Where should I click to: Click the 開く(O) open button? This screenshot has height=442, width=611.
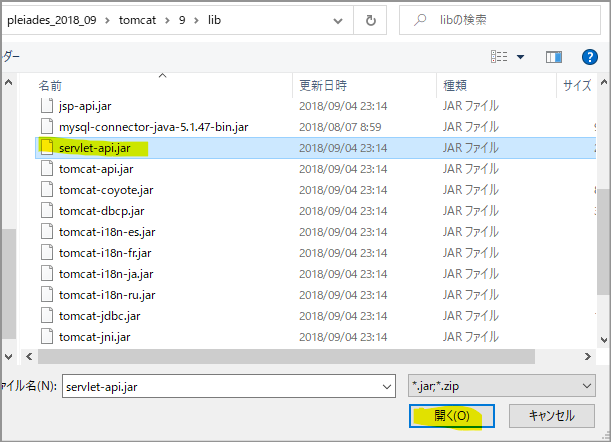pyautogui.click(x=452, y=416)
